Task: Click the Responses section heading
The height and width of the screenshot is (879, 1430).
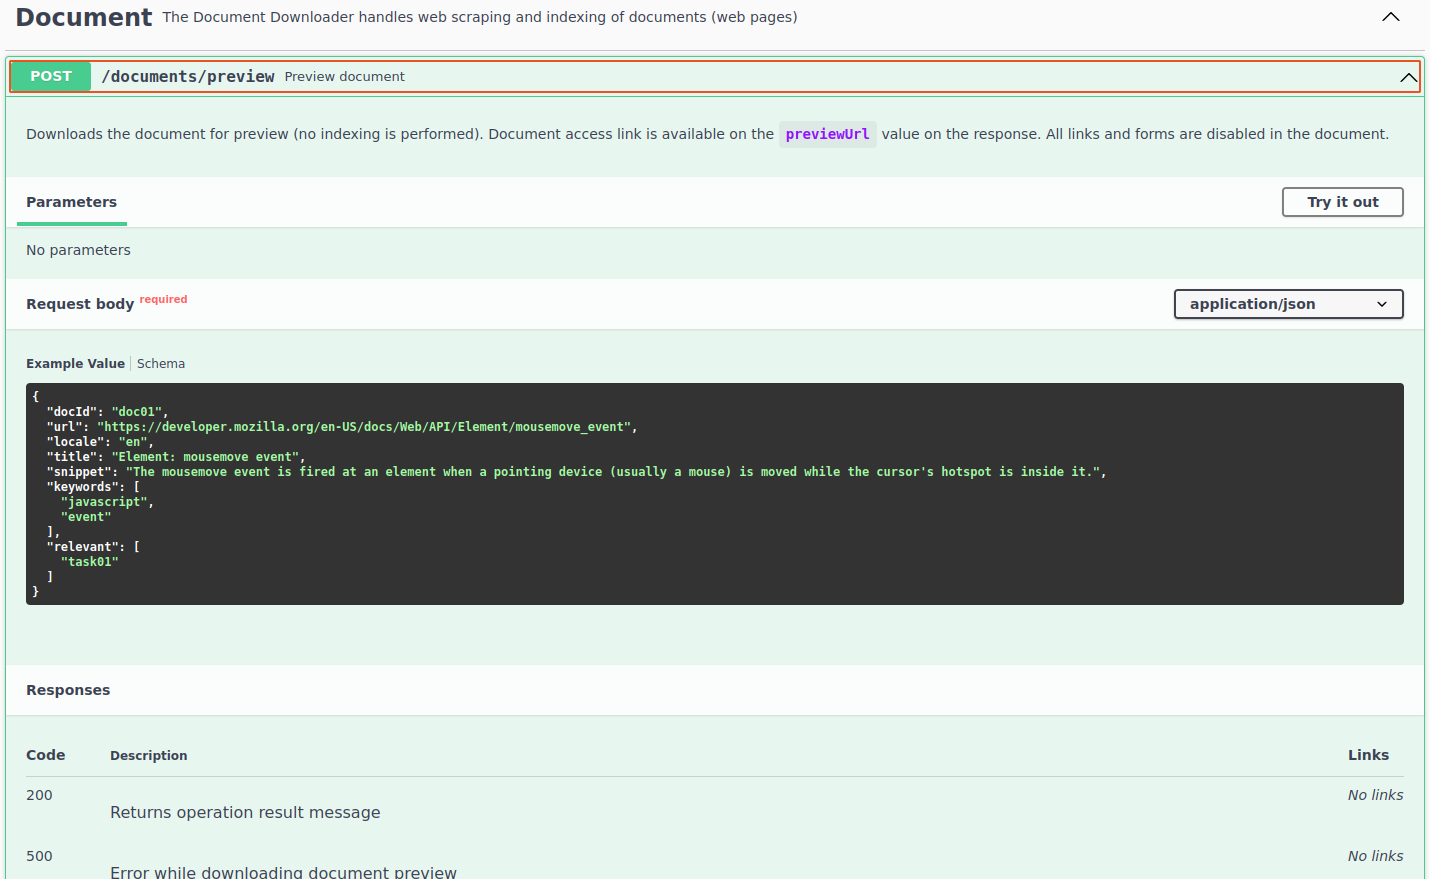Action: [68, 690]
